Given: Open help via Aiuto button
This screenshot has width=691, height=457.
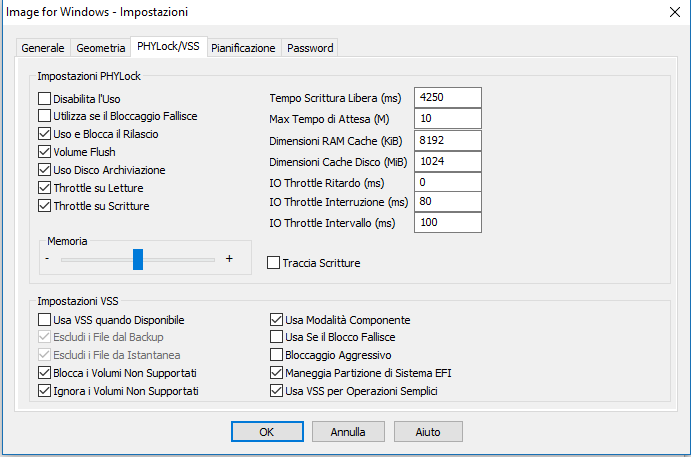Looking at the screenshot, I should point(428,432).
